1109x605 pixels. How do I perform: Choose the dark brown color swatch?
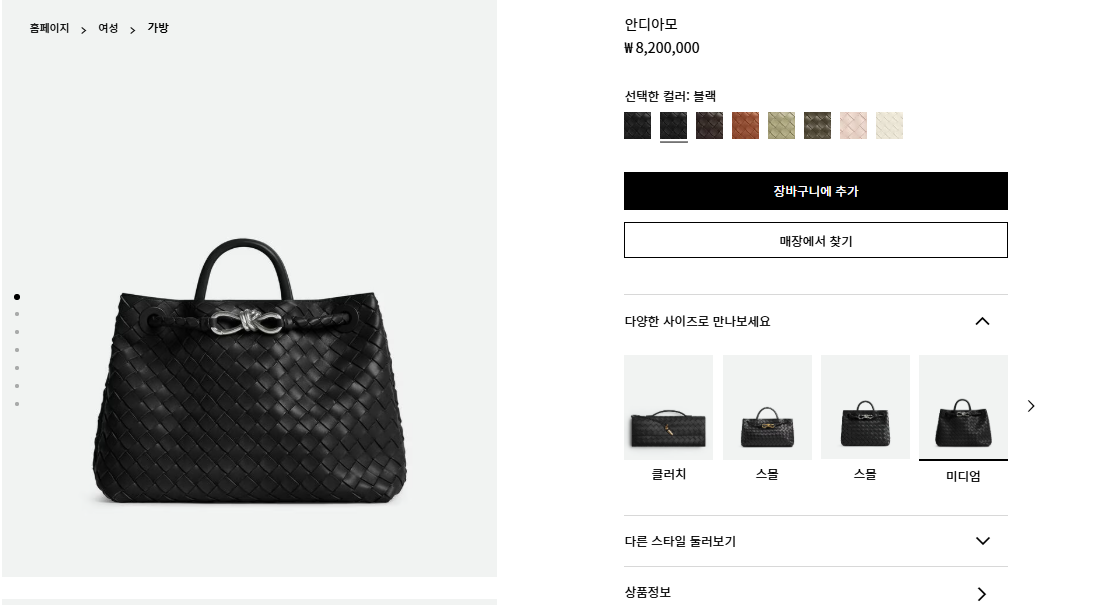(709, 125)
